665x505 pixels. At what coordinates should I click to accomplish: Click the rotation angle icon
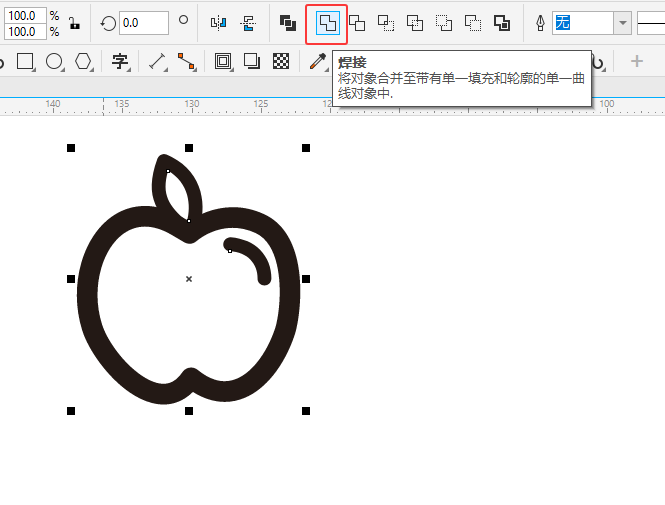pyautogui.click(x=108, y=23)
